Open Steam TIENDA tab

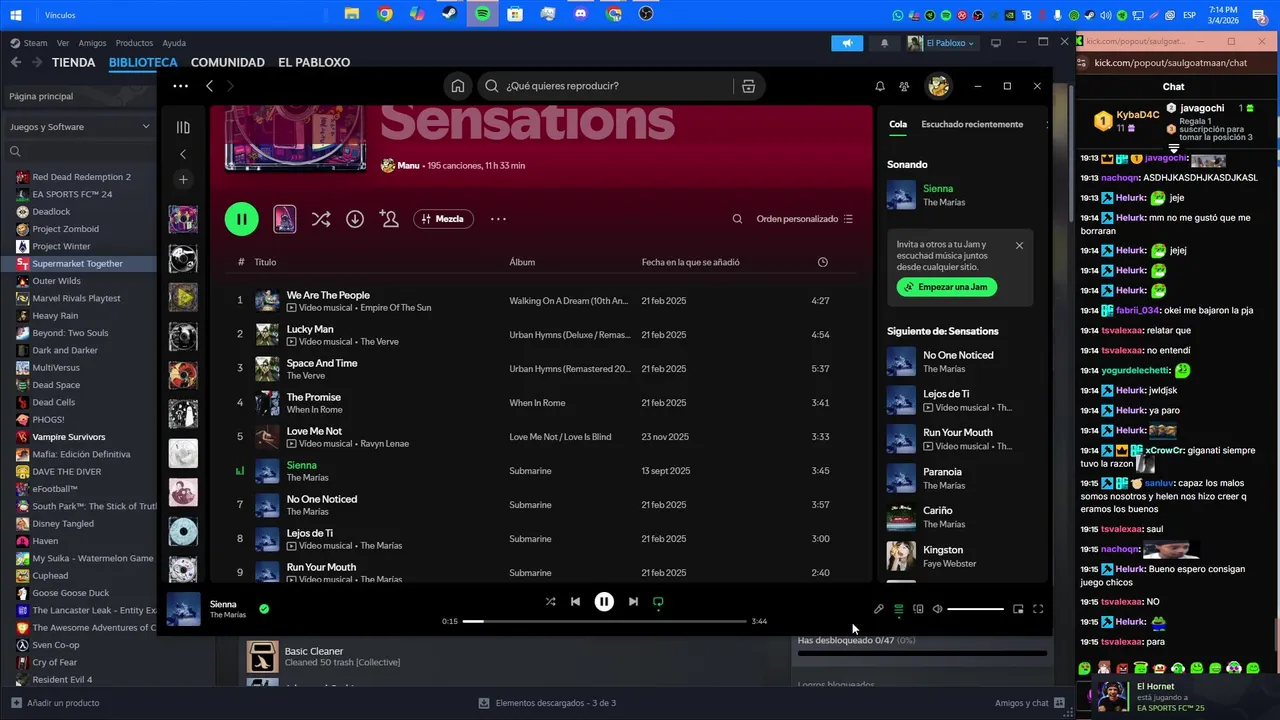pos(74,62)
